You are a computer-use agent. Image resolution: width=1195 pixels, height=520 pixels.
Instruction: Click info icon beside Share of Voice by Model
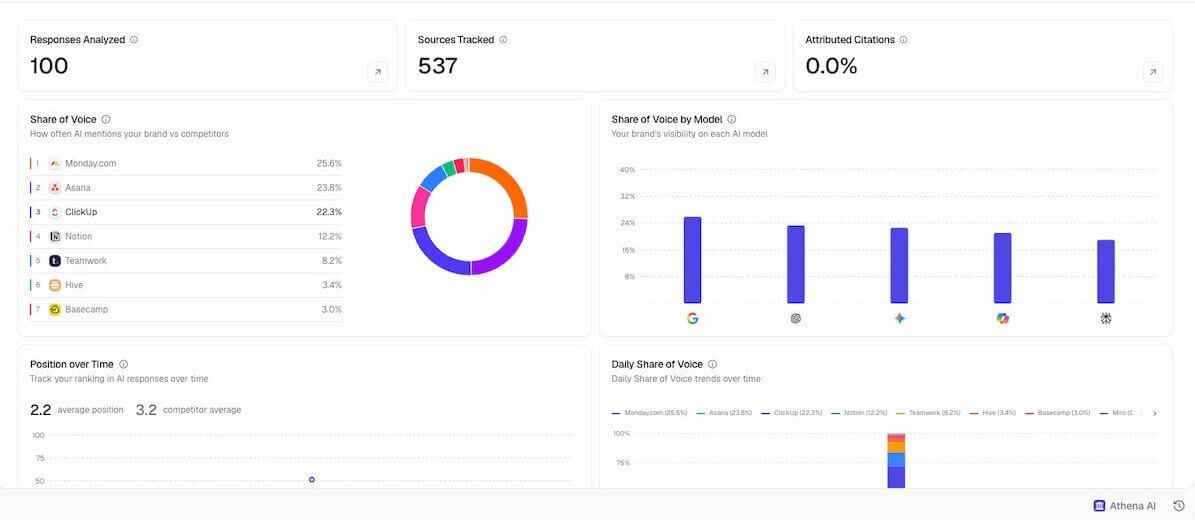[732, 120]
